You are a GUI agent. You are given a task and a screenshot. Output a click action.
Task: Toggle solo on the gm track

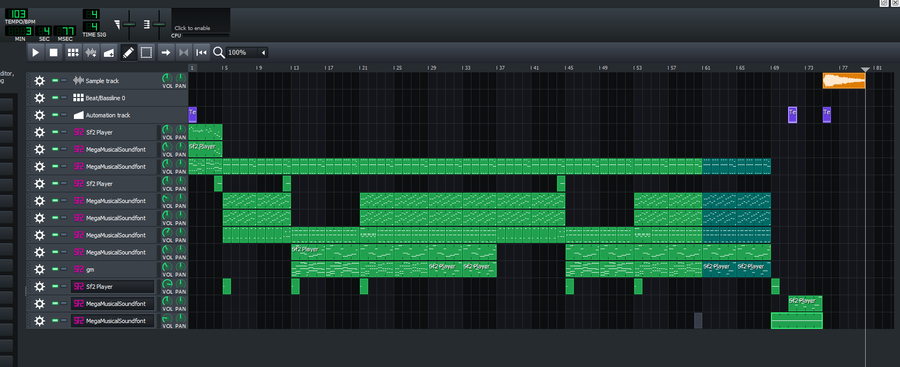64,269
